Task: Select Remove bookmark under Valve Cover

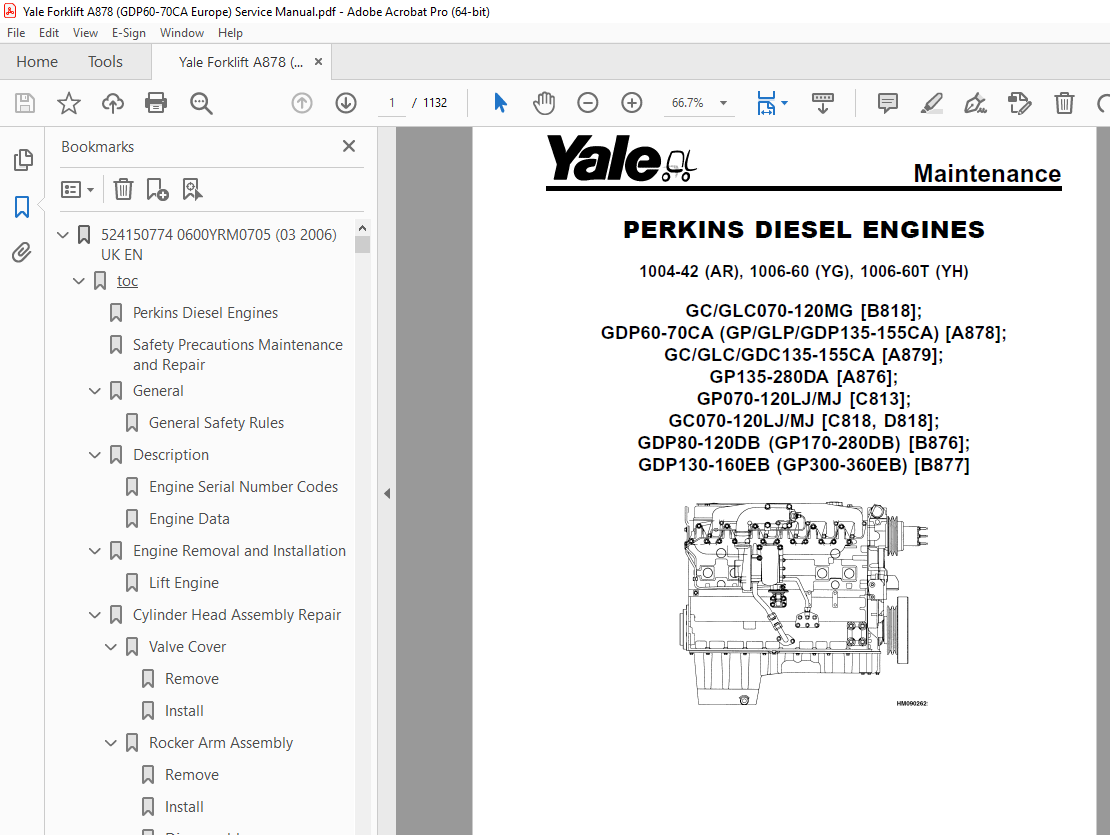Action: pos(192,679)
